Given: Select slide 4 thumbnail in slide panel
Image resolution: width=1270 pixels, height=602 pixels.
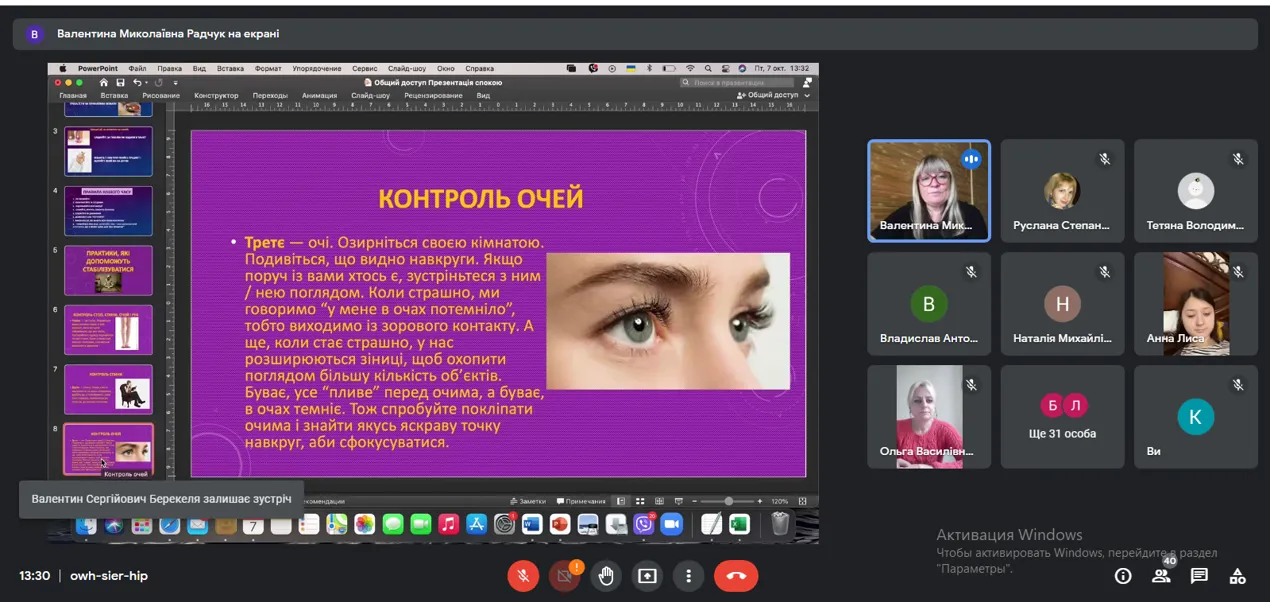Looking at the screenshot, I should tap(109, 211).
